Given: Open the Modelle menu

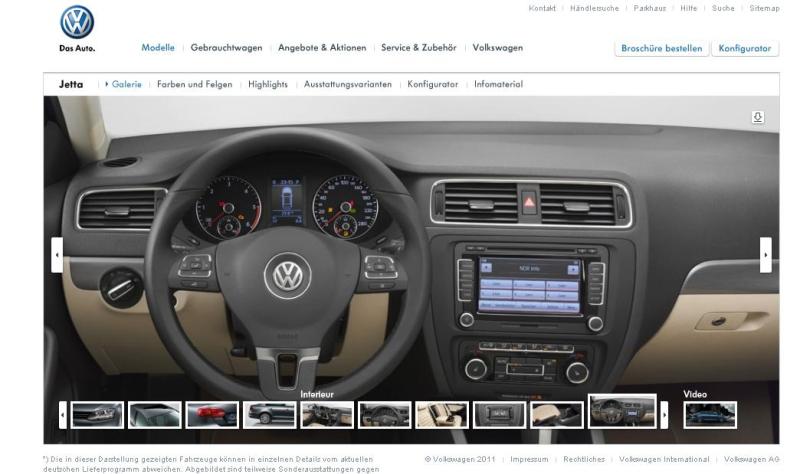Looking at the screenshot, I should (158, 47).
